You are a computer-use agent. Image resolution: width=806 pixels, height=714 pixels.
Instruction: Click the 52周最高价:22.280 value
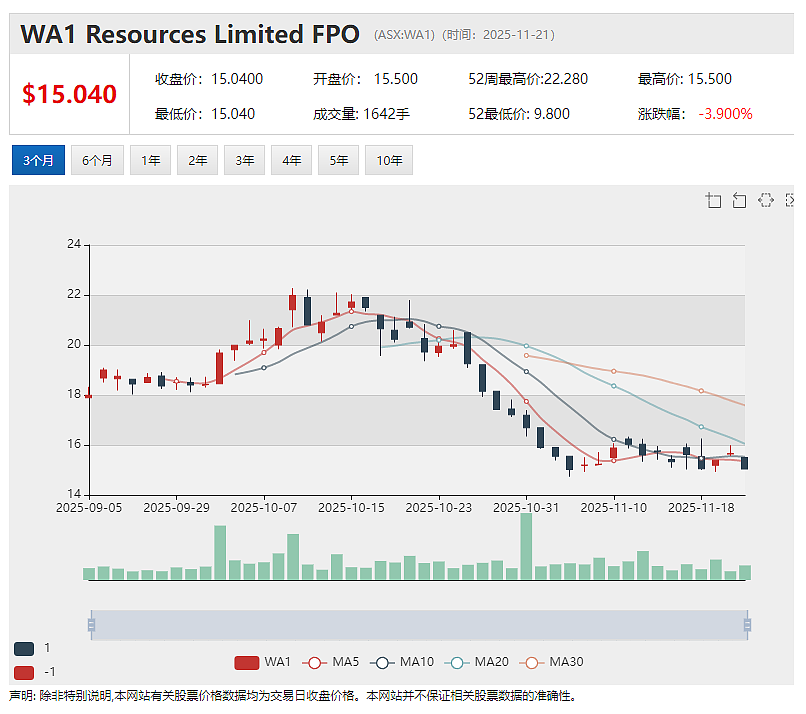528,79
